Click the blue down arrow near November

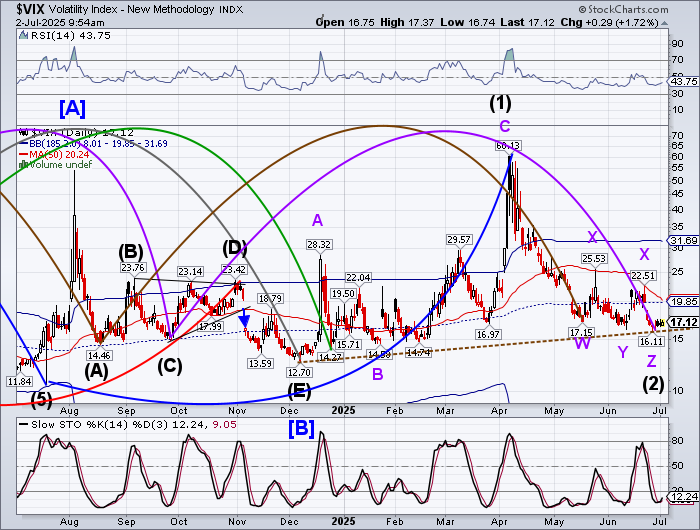(x=244, y=319)
